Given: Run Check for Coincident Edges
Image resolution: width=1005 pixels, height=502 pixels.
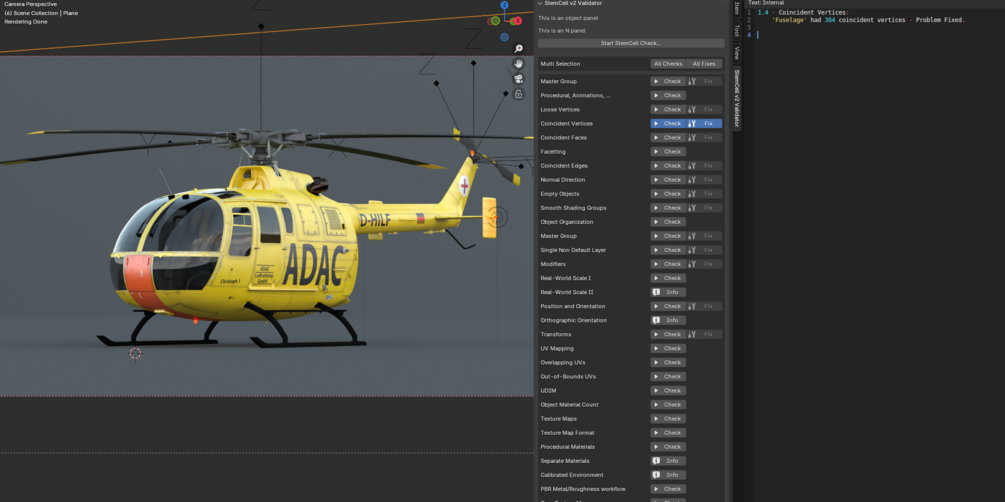Looking at the screenshot, I should tap(668, 166).
